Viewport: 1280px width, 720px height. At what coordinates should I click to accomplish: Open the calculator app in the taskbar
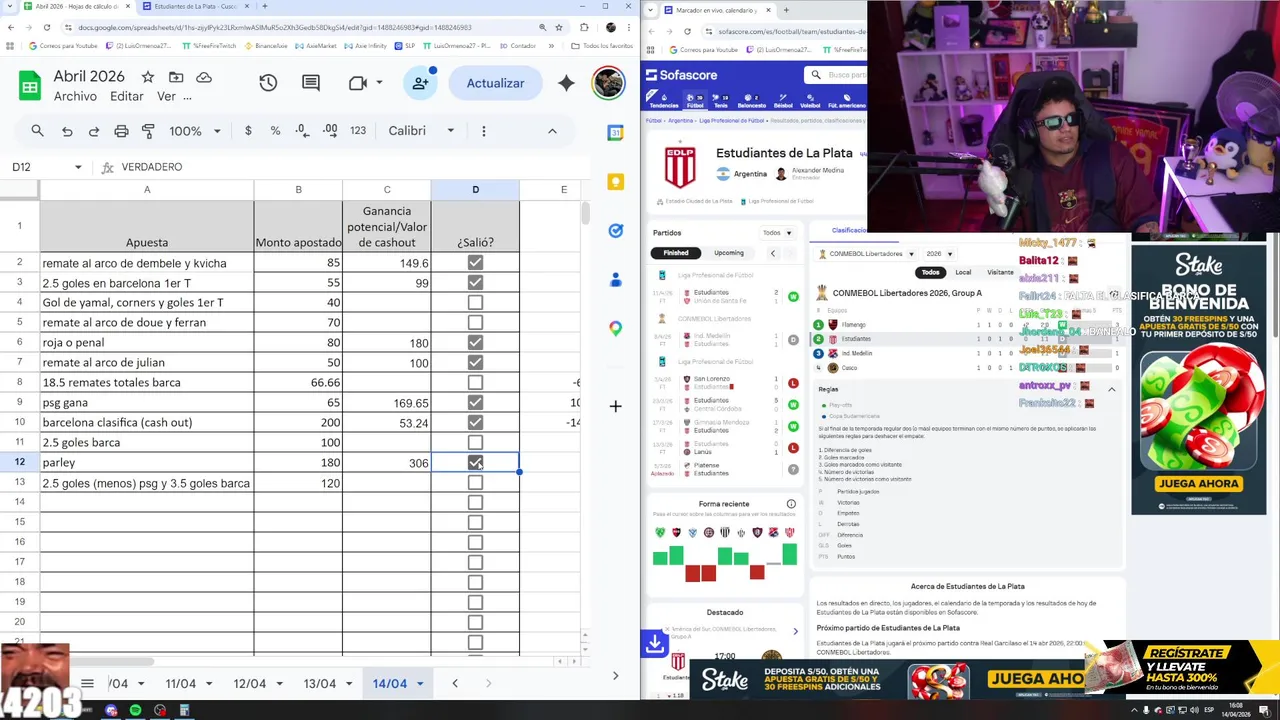point(184,710)
